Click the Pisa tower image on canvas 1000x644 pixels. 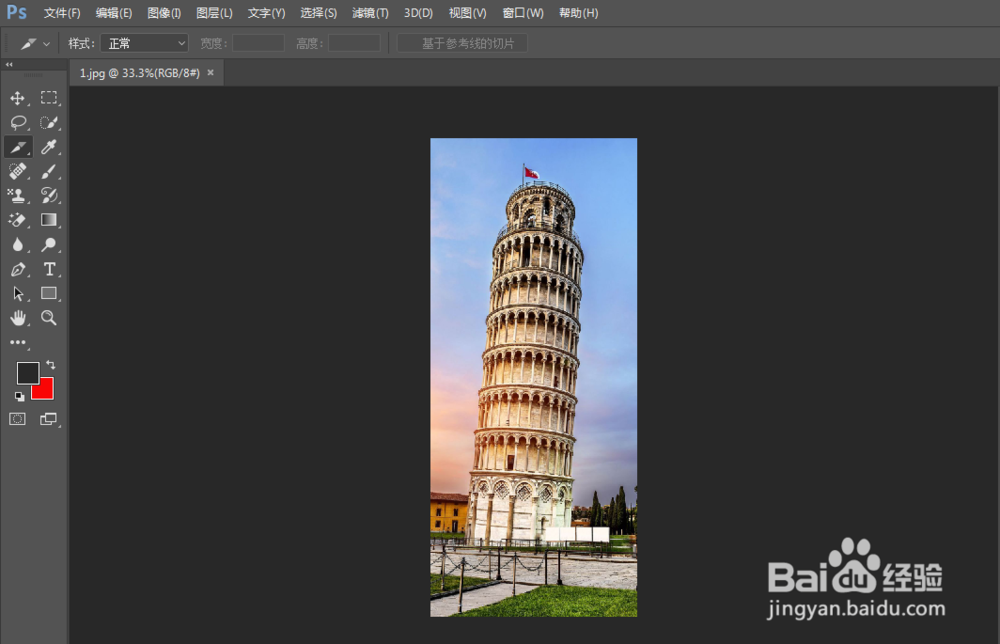coord(533,377)
